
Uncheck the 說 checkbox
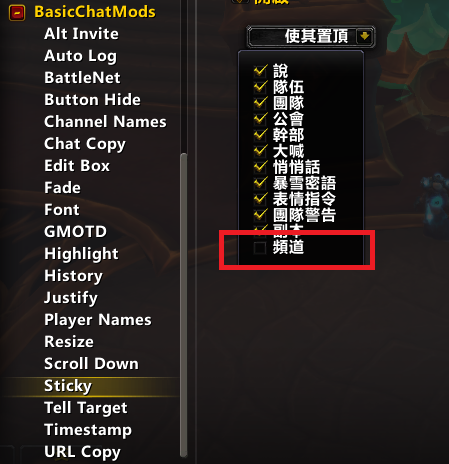(x=260, y=71)
